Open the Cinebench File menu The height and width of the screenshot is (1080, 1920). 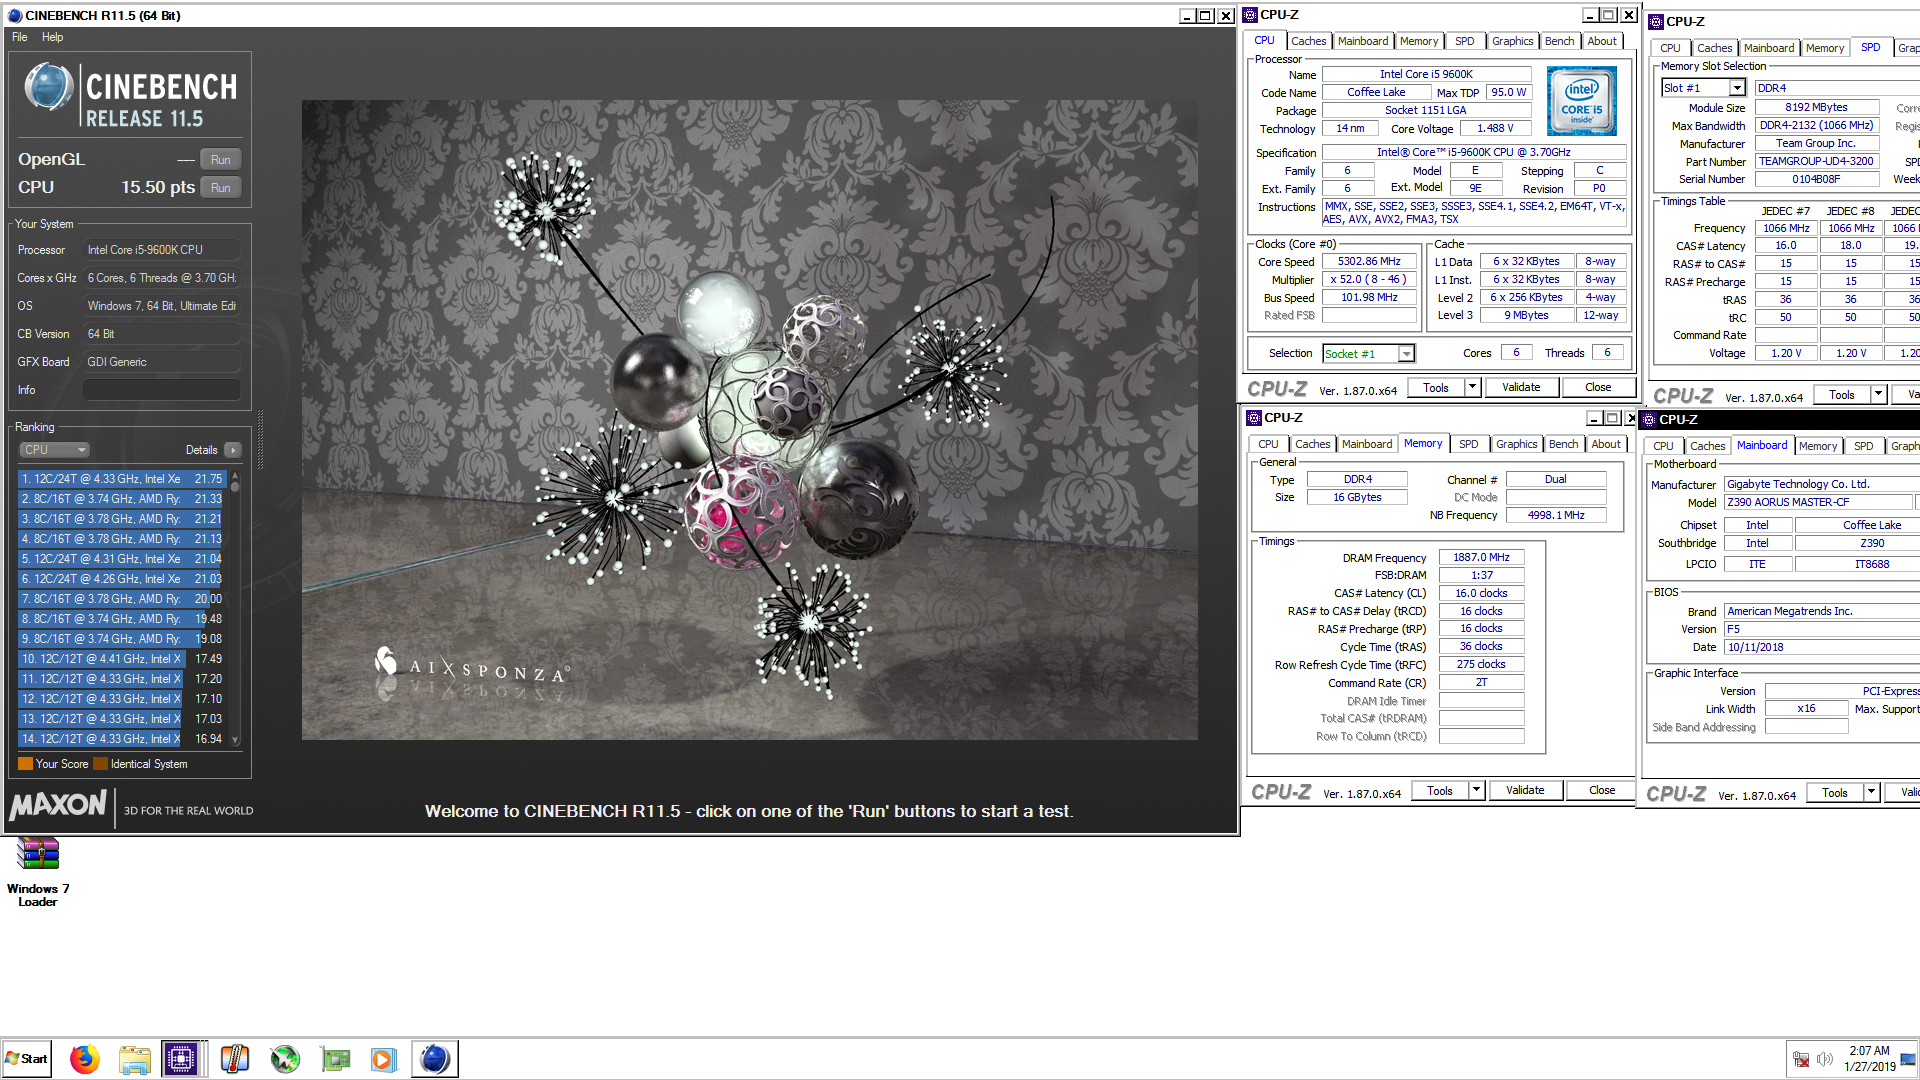pyautogui.click(x=20, y=37)
